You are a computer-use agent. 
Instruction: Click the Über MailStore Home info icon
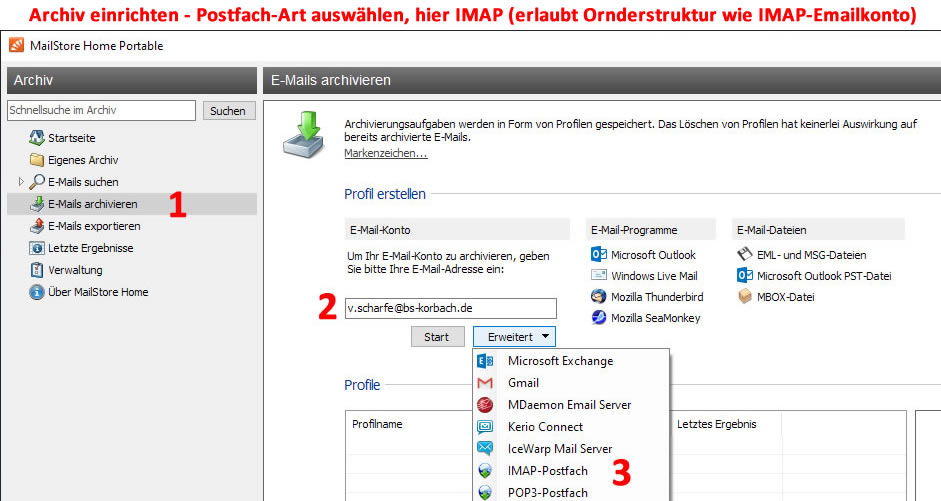pos(37,292)
